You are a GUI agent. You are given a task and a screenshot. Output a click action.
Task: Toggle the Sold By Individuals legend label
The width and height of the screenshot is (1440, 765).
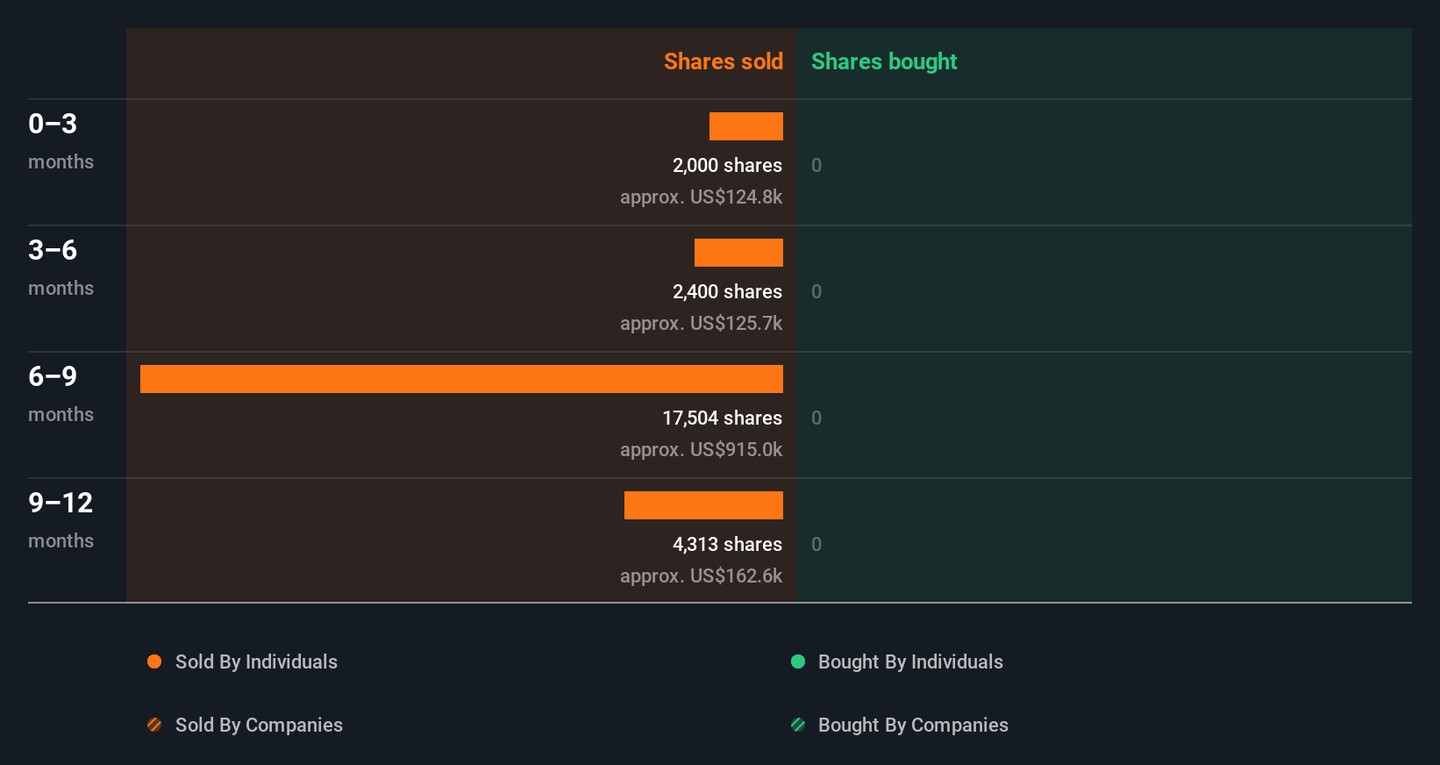256,662
